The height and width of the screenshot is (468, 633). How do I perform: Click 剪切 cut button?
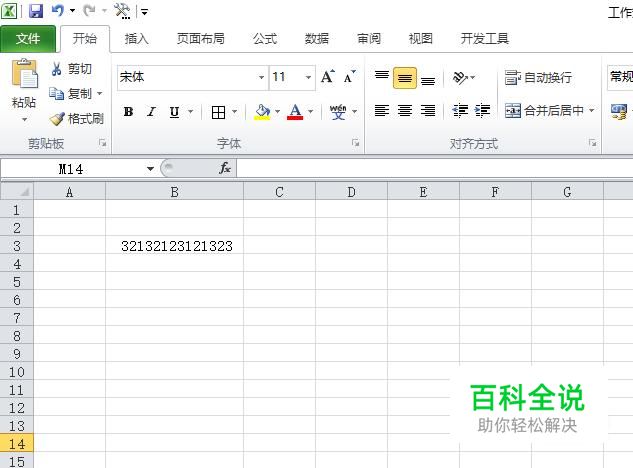[x=71, y=69]
